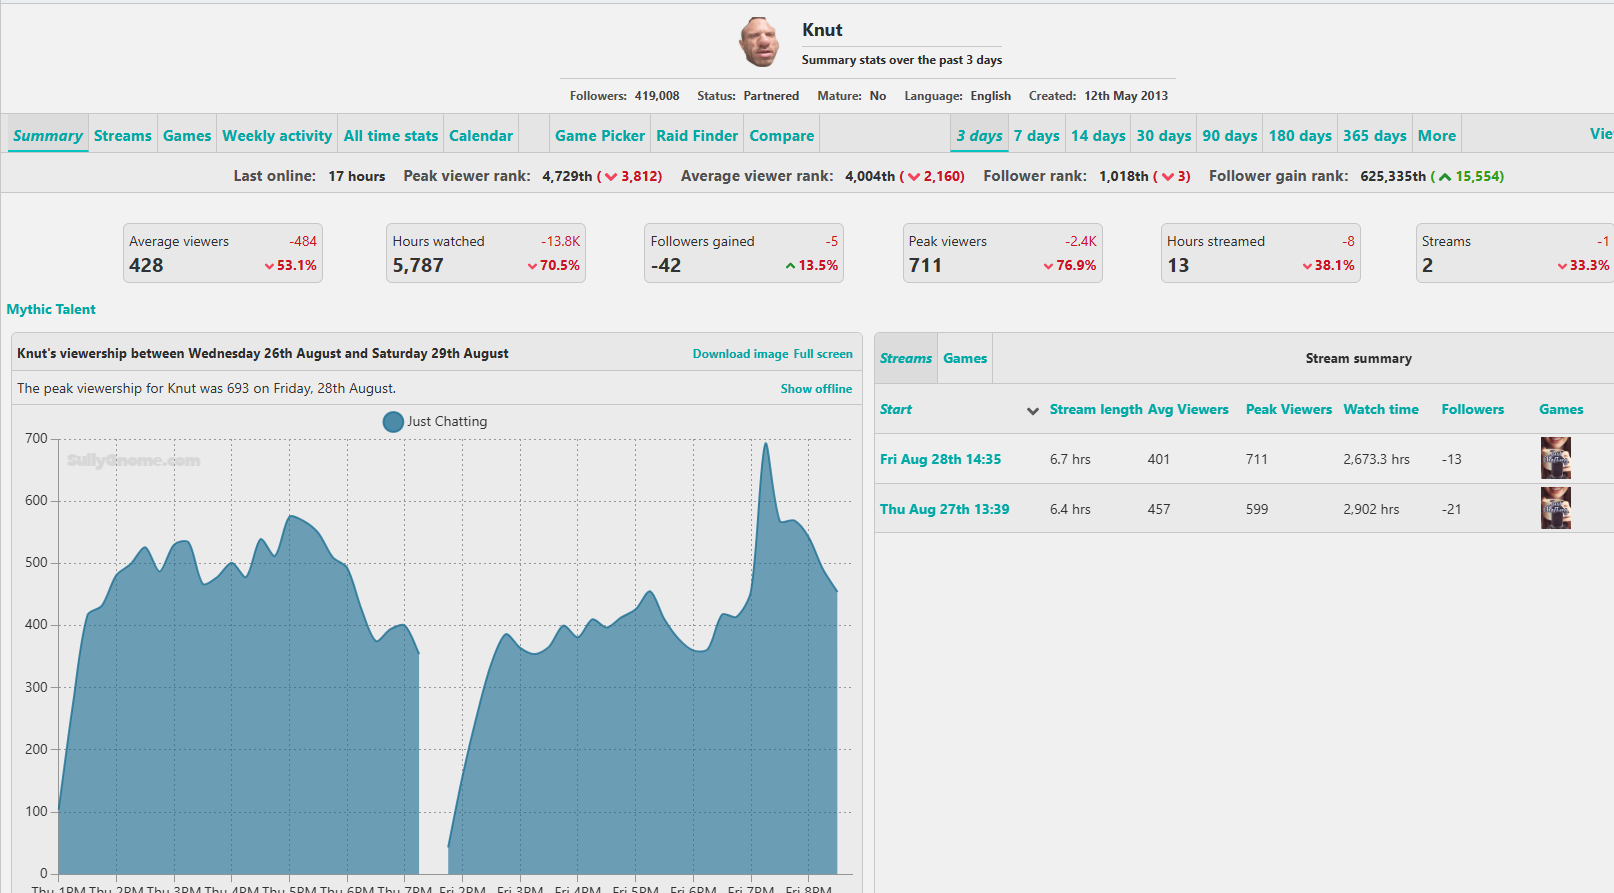Viewport: 1614px width, 893px height.
Task: Open the Games navigation tab
Action: pos(187,136)
